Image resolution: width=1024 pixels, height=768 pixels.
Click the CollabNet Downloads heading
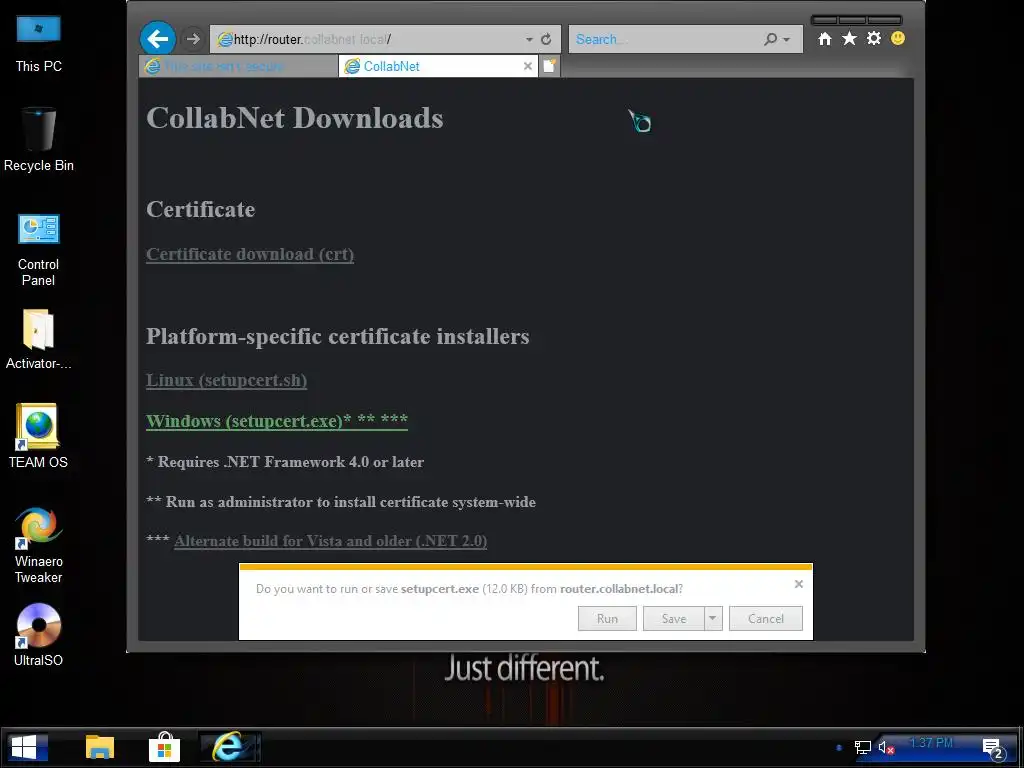[295, 118]
